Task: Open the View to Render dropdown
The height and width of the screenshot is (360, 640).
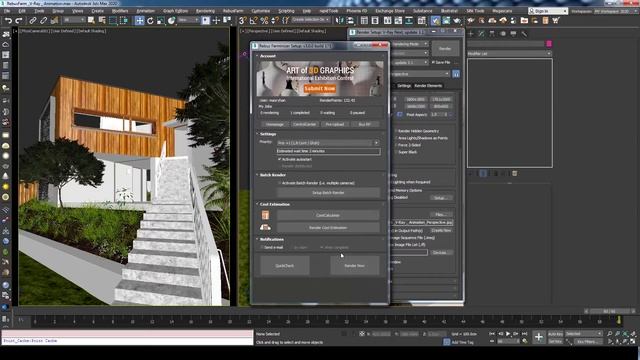Action: (420, 74)
